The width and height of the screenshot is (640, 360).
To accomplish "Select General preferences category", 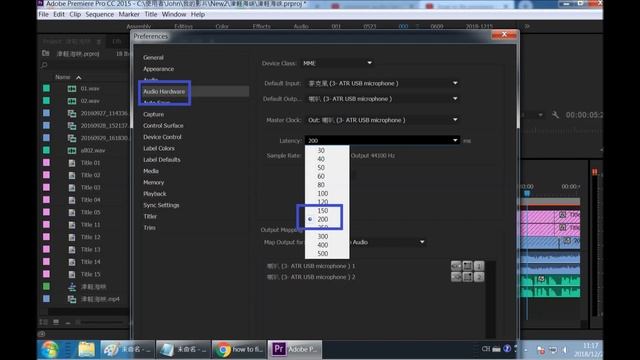I will point(153,58).
